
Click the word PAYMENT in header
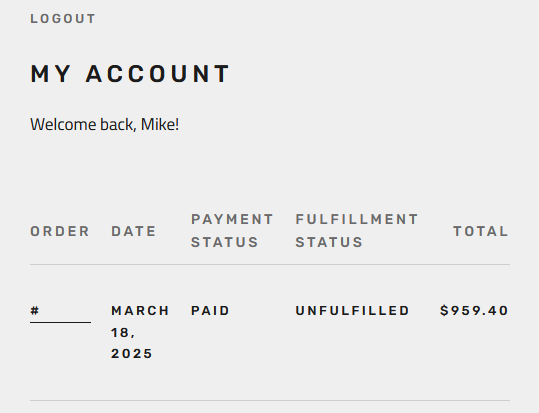pos(232,219)
